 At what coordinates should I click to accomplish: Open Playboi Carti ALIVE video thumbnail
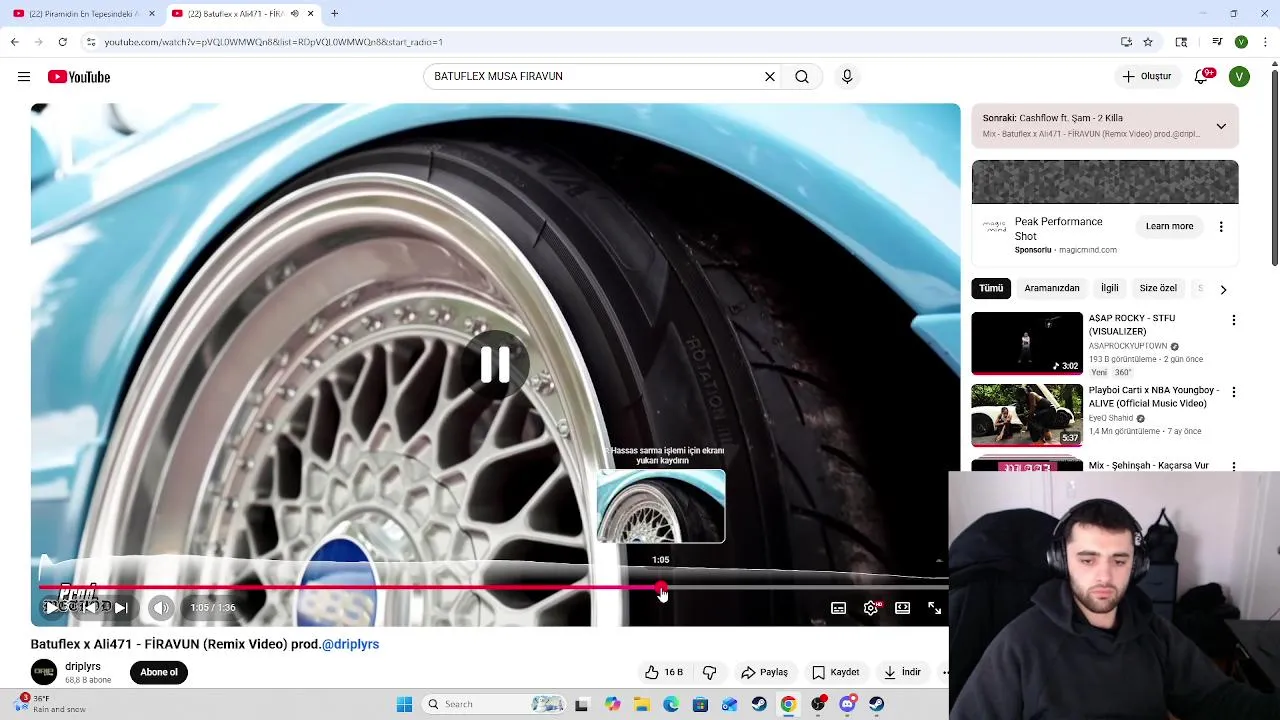1027,415
